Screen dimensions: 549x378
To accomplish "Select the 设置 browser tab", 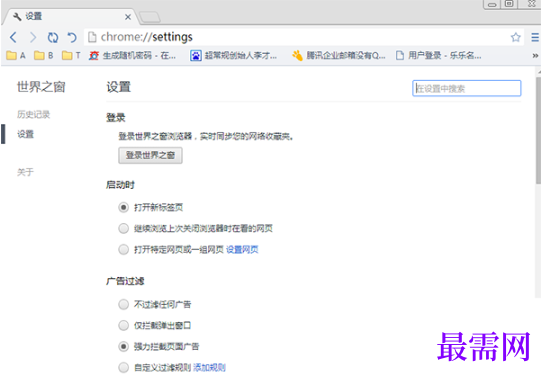I will click(x=70, y=16).
